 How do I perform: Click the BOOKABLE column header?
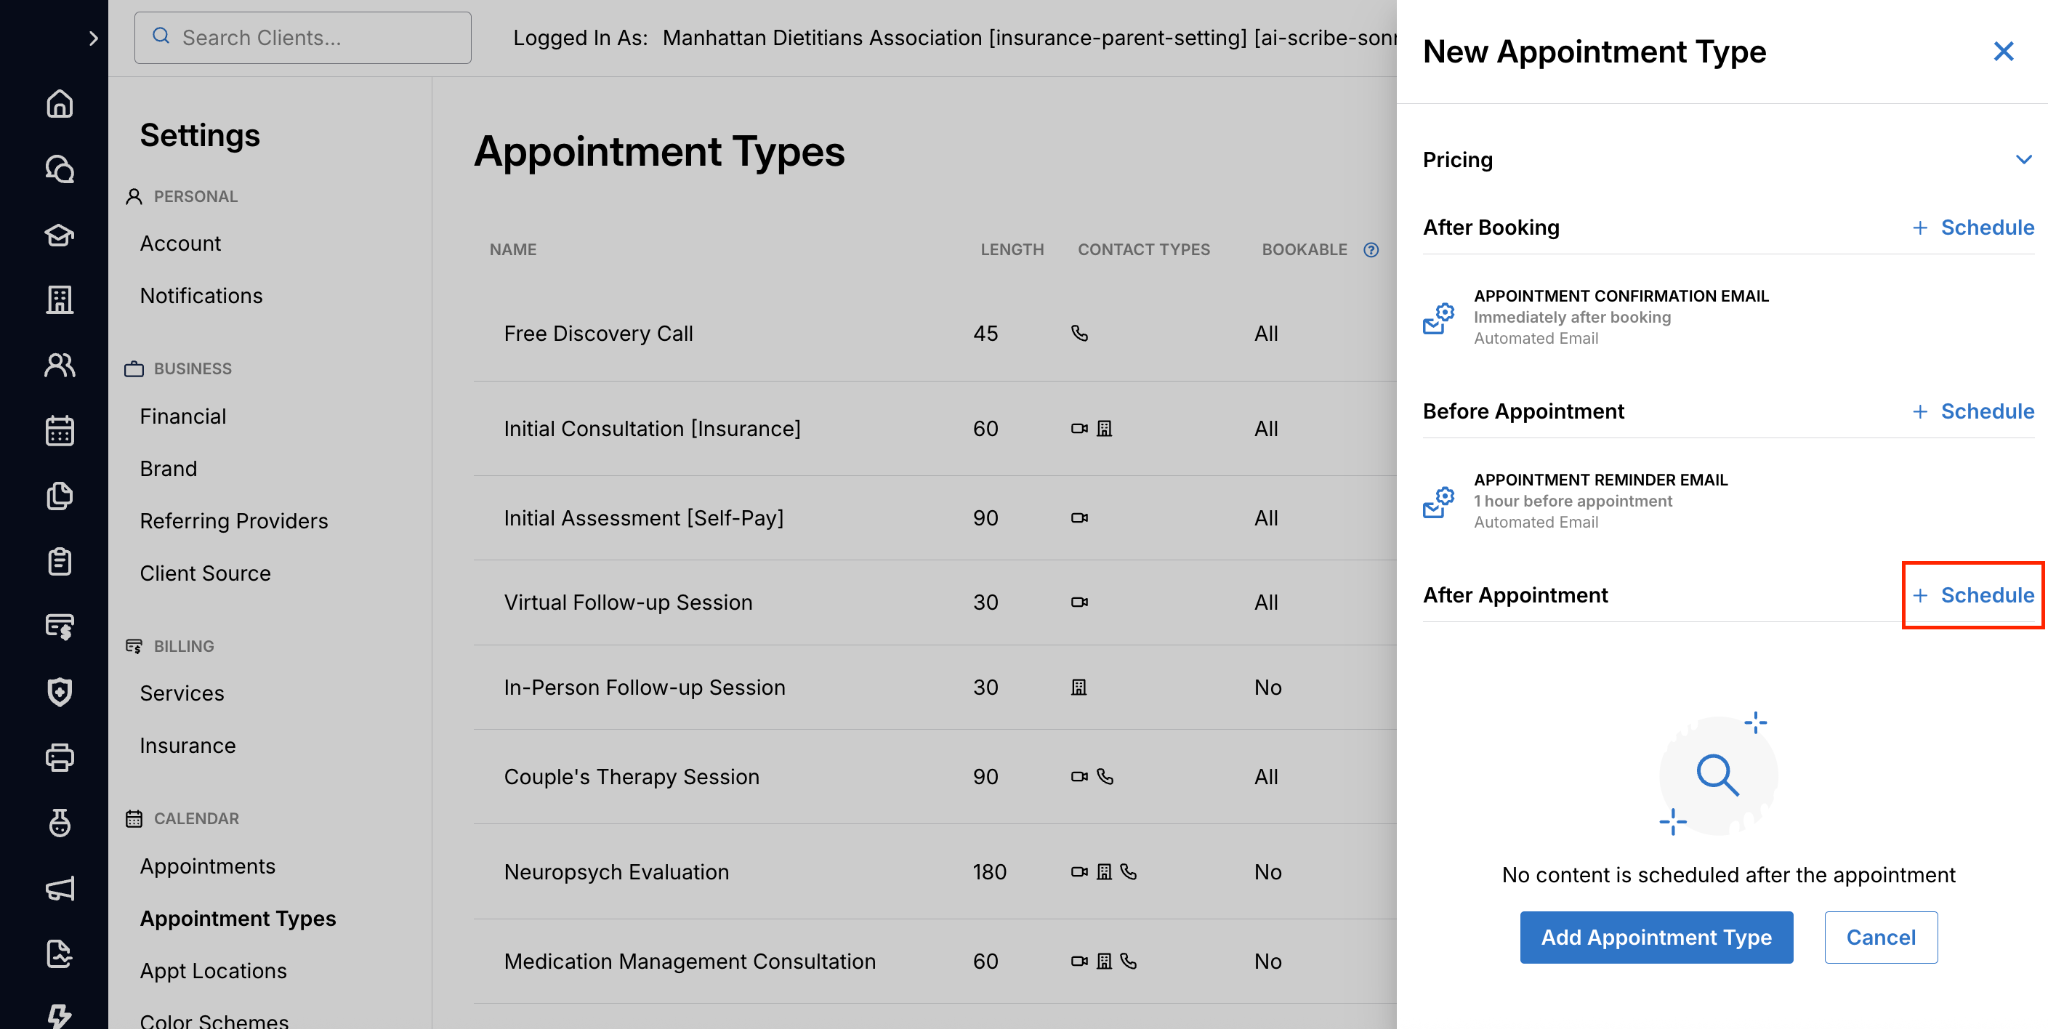pyautogui.click(x=1304, y=250)
